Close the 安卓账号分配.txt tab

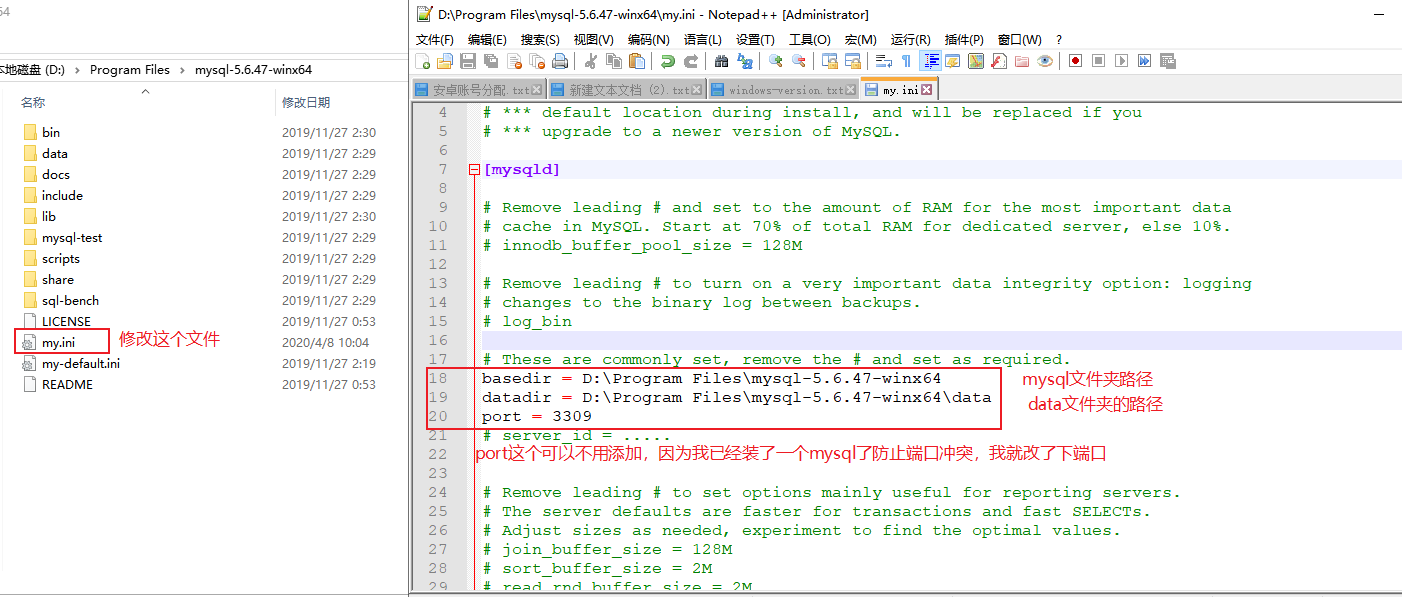pyautogui.click(x=537, y=90)
